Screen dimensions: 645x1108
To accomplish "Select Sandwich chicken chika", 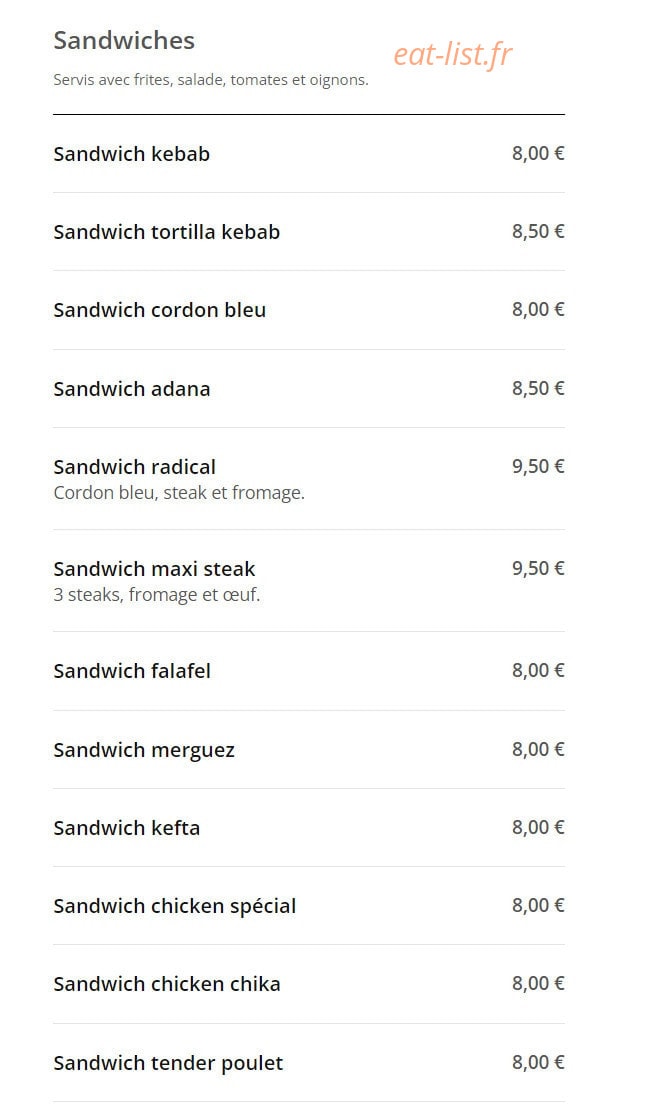I will pyautogui.click(x=167, y=984).
